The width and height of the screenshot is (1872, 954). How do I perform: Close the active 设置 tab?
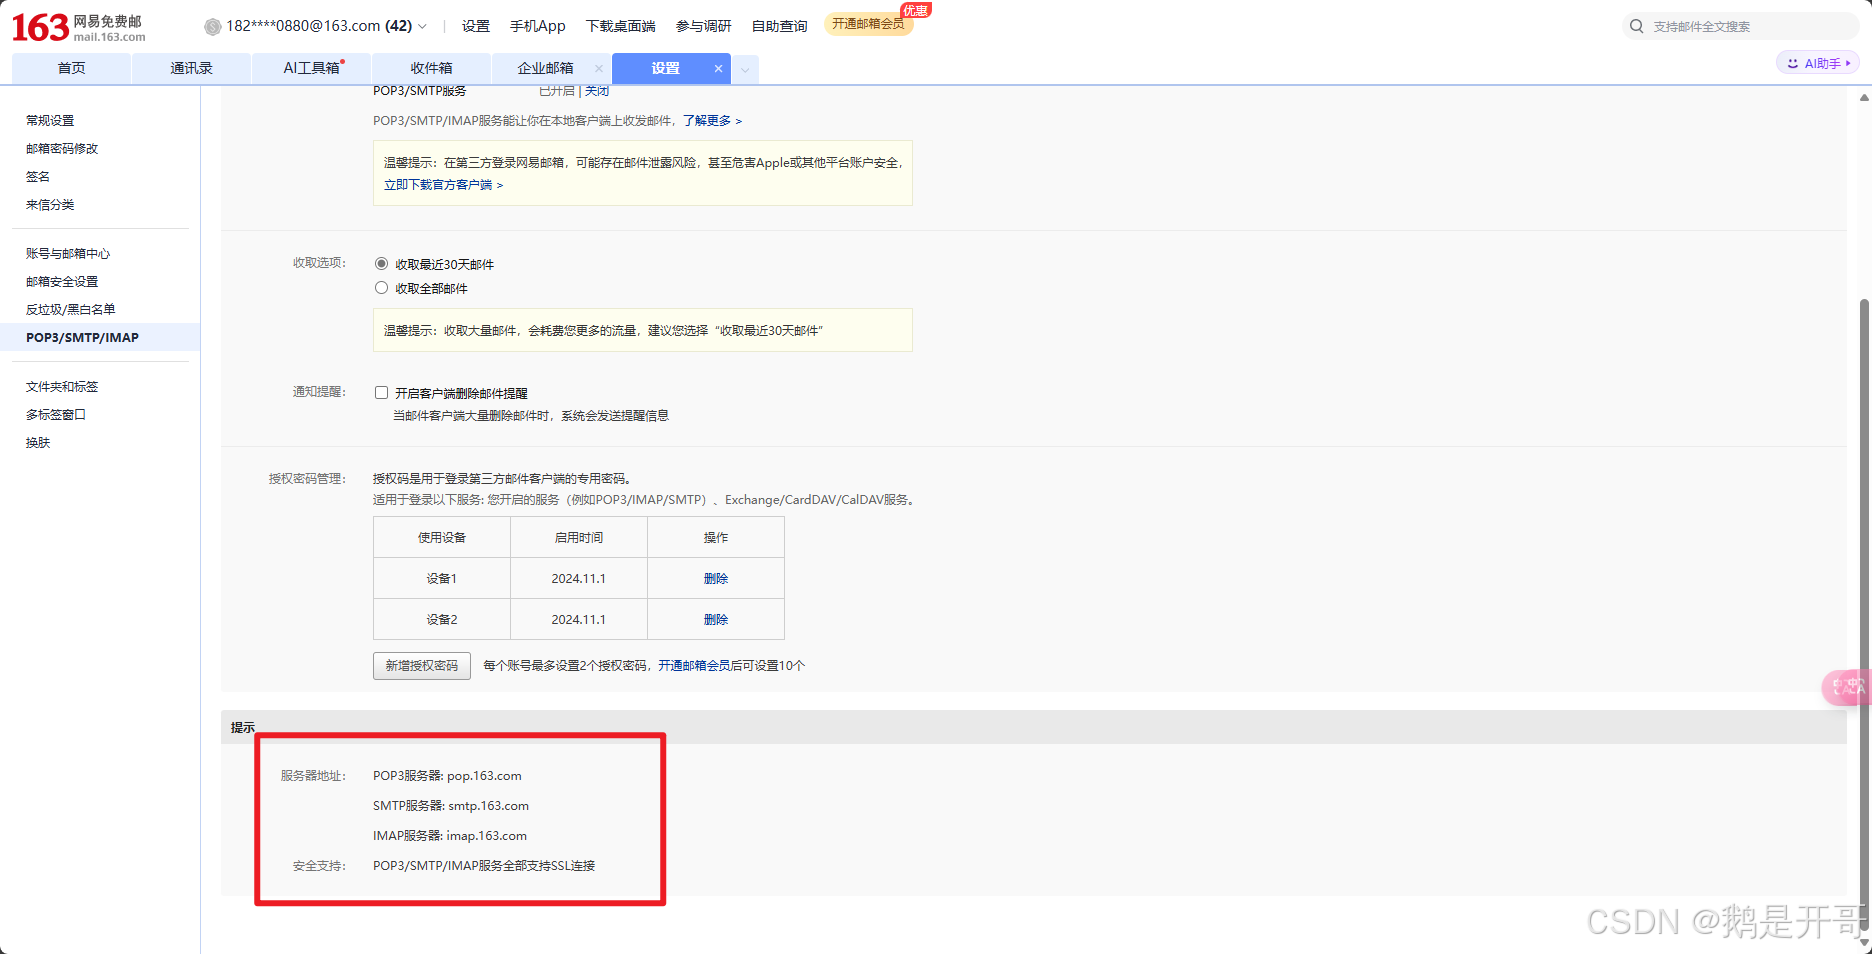718,68
